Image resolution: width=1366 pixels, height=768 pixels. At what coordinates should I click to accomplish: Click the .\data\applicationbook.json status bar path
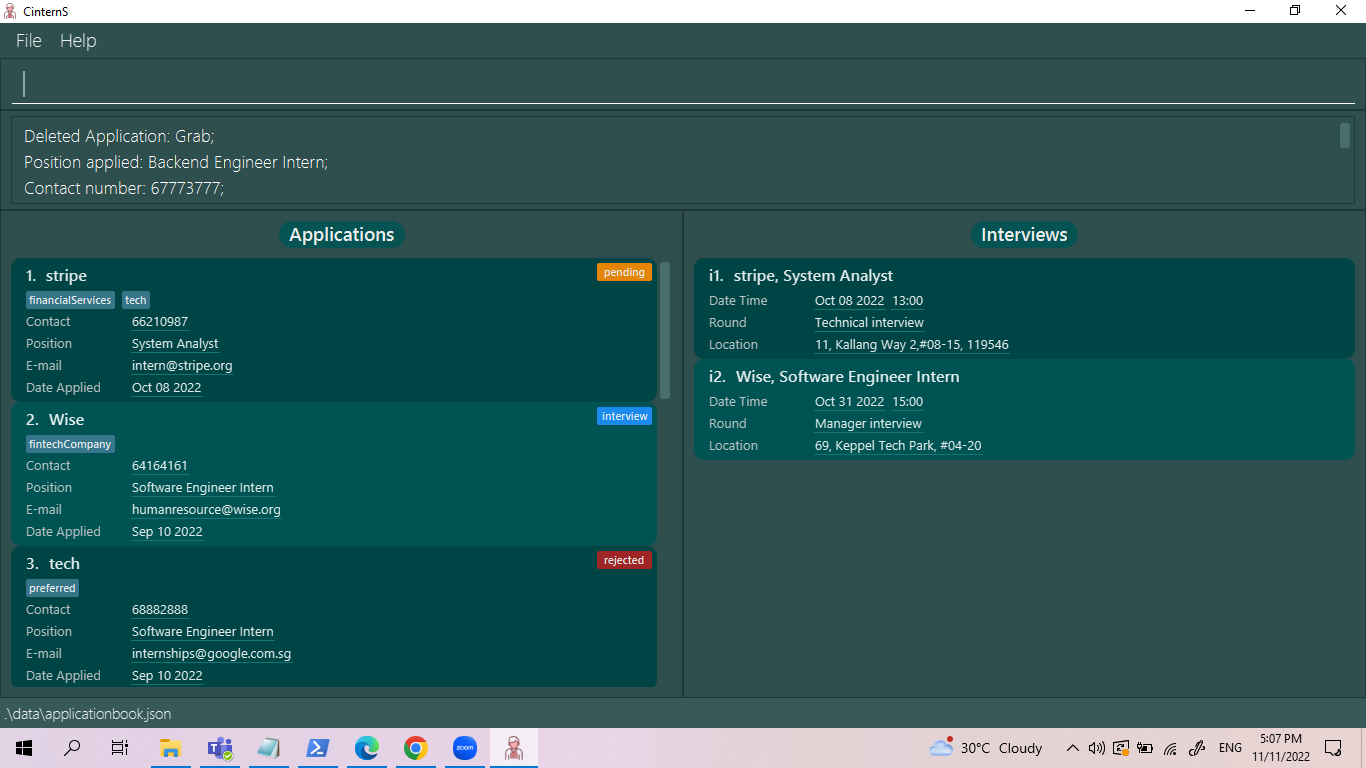(88, 714)
